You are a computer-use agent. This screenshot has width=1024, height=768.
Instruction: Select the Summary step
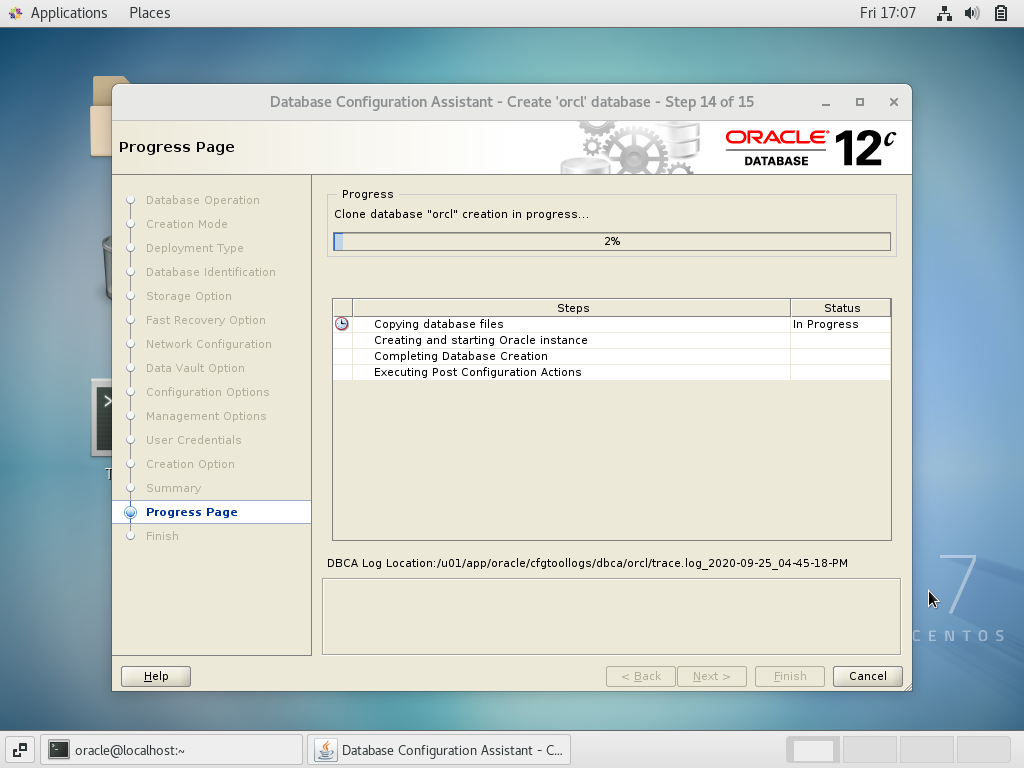173,488
